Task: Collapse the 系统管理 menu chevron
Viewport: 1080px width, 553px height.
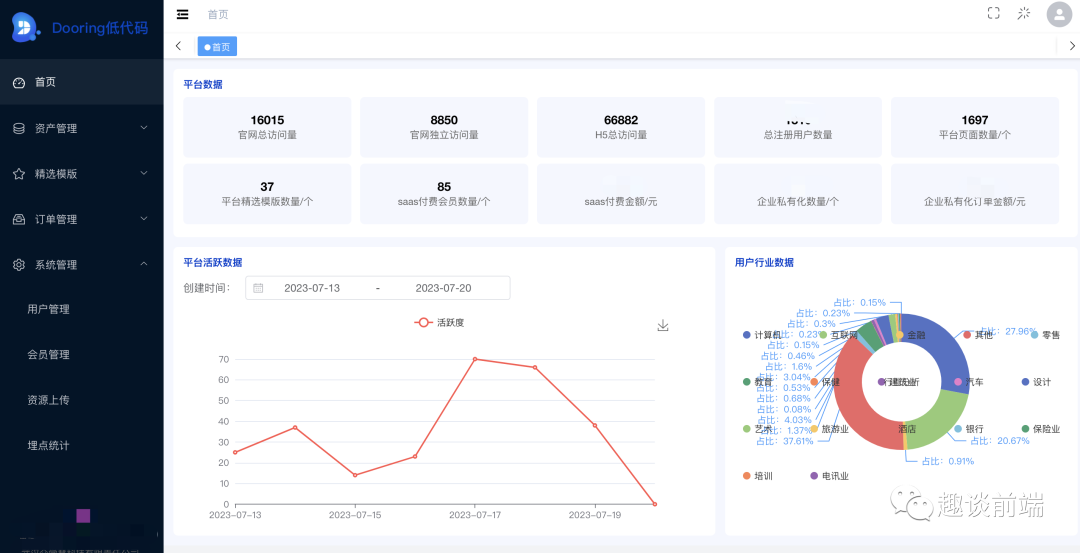Action: [x=144, y=264]
